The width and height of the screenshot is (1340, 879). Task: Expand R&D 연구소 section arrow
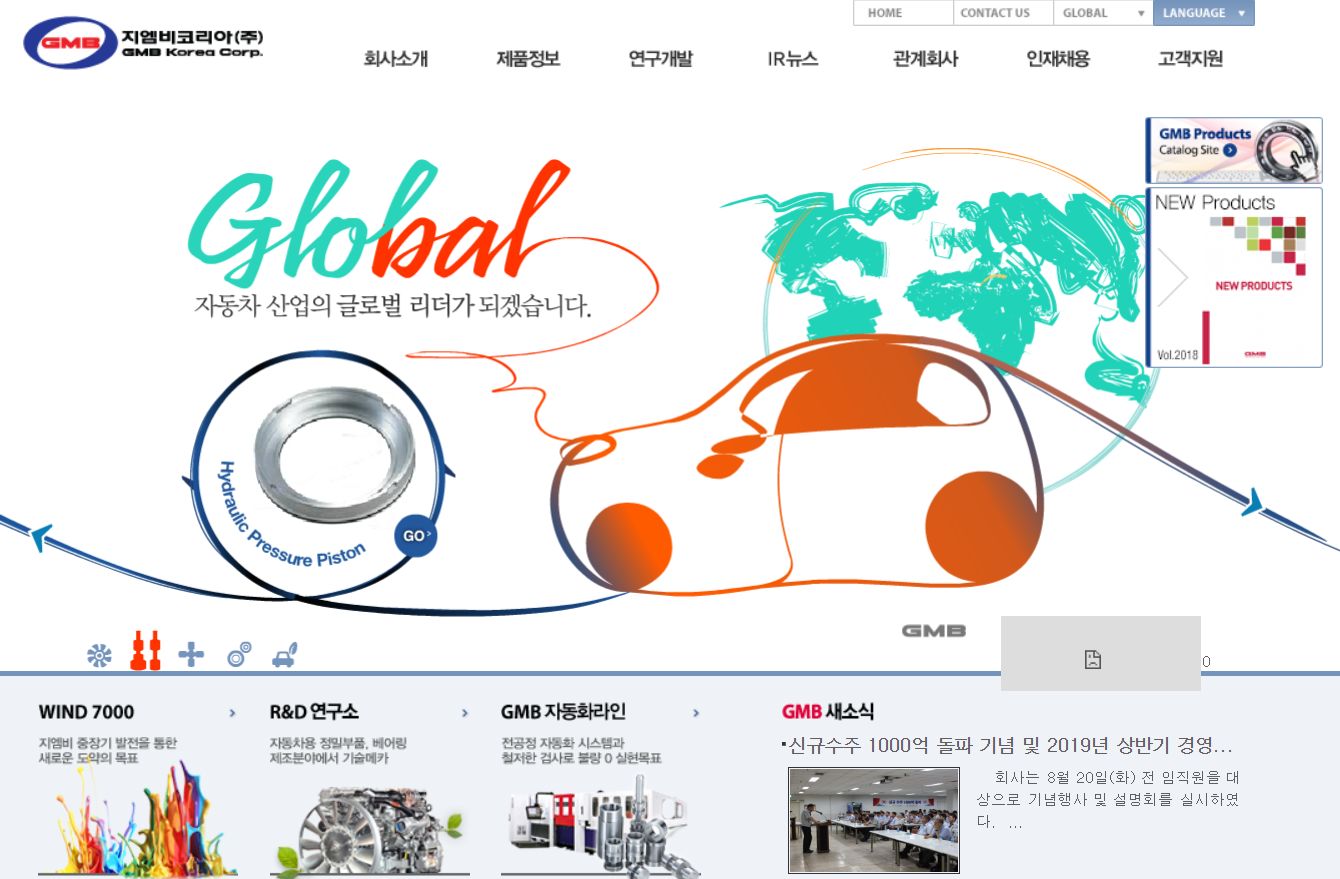pyautogui.click(x=465, y=713)
